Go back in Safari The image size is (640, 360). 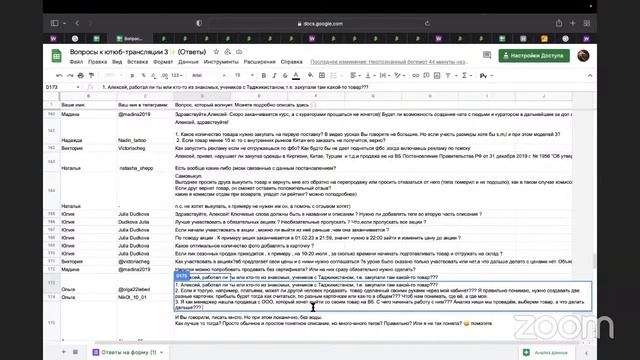(x=77, y=23)
